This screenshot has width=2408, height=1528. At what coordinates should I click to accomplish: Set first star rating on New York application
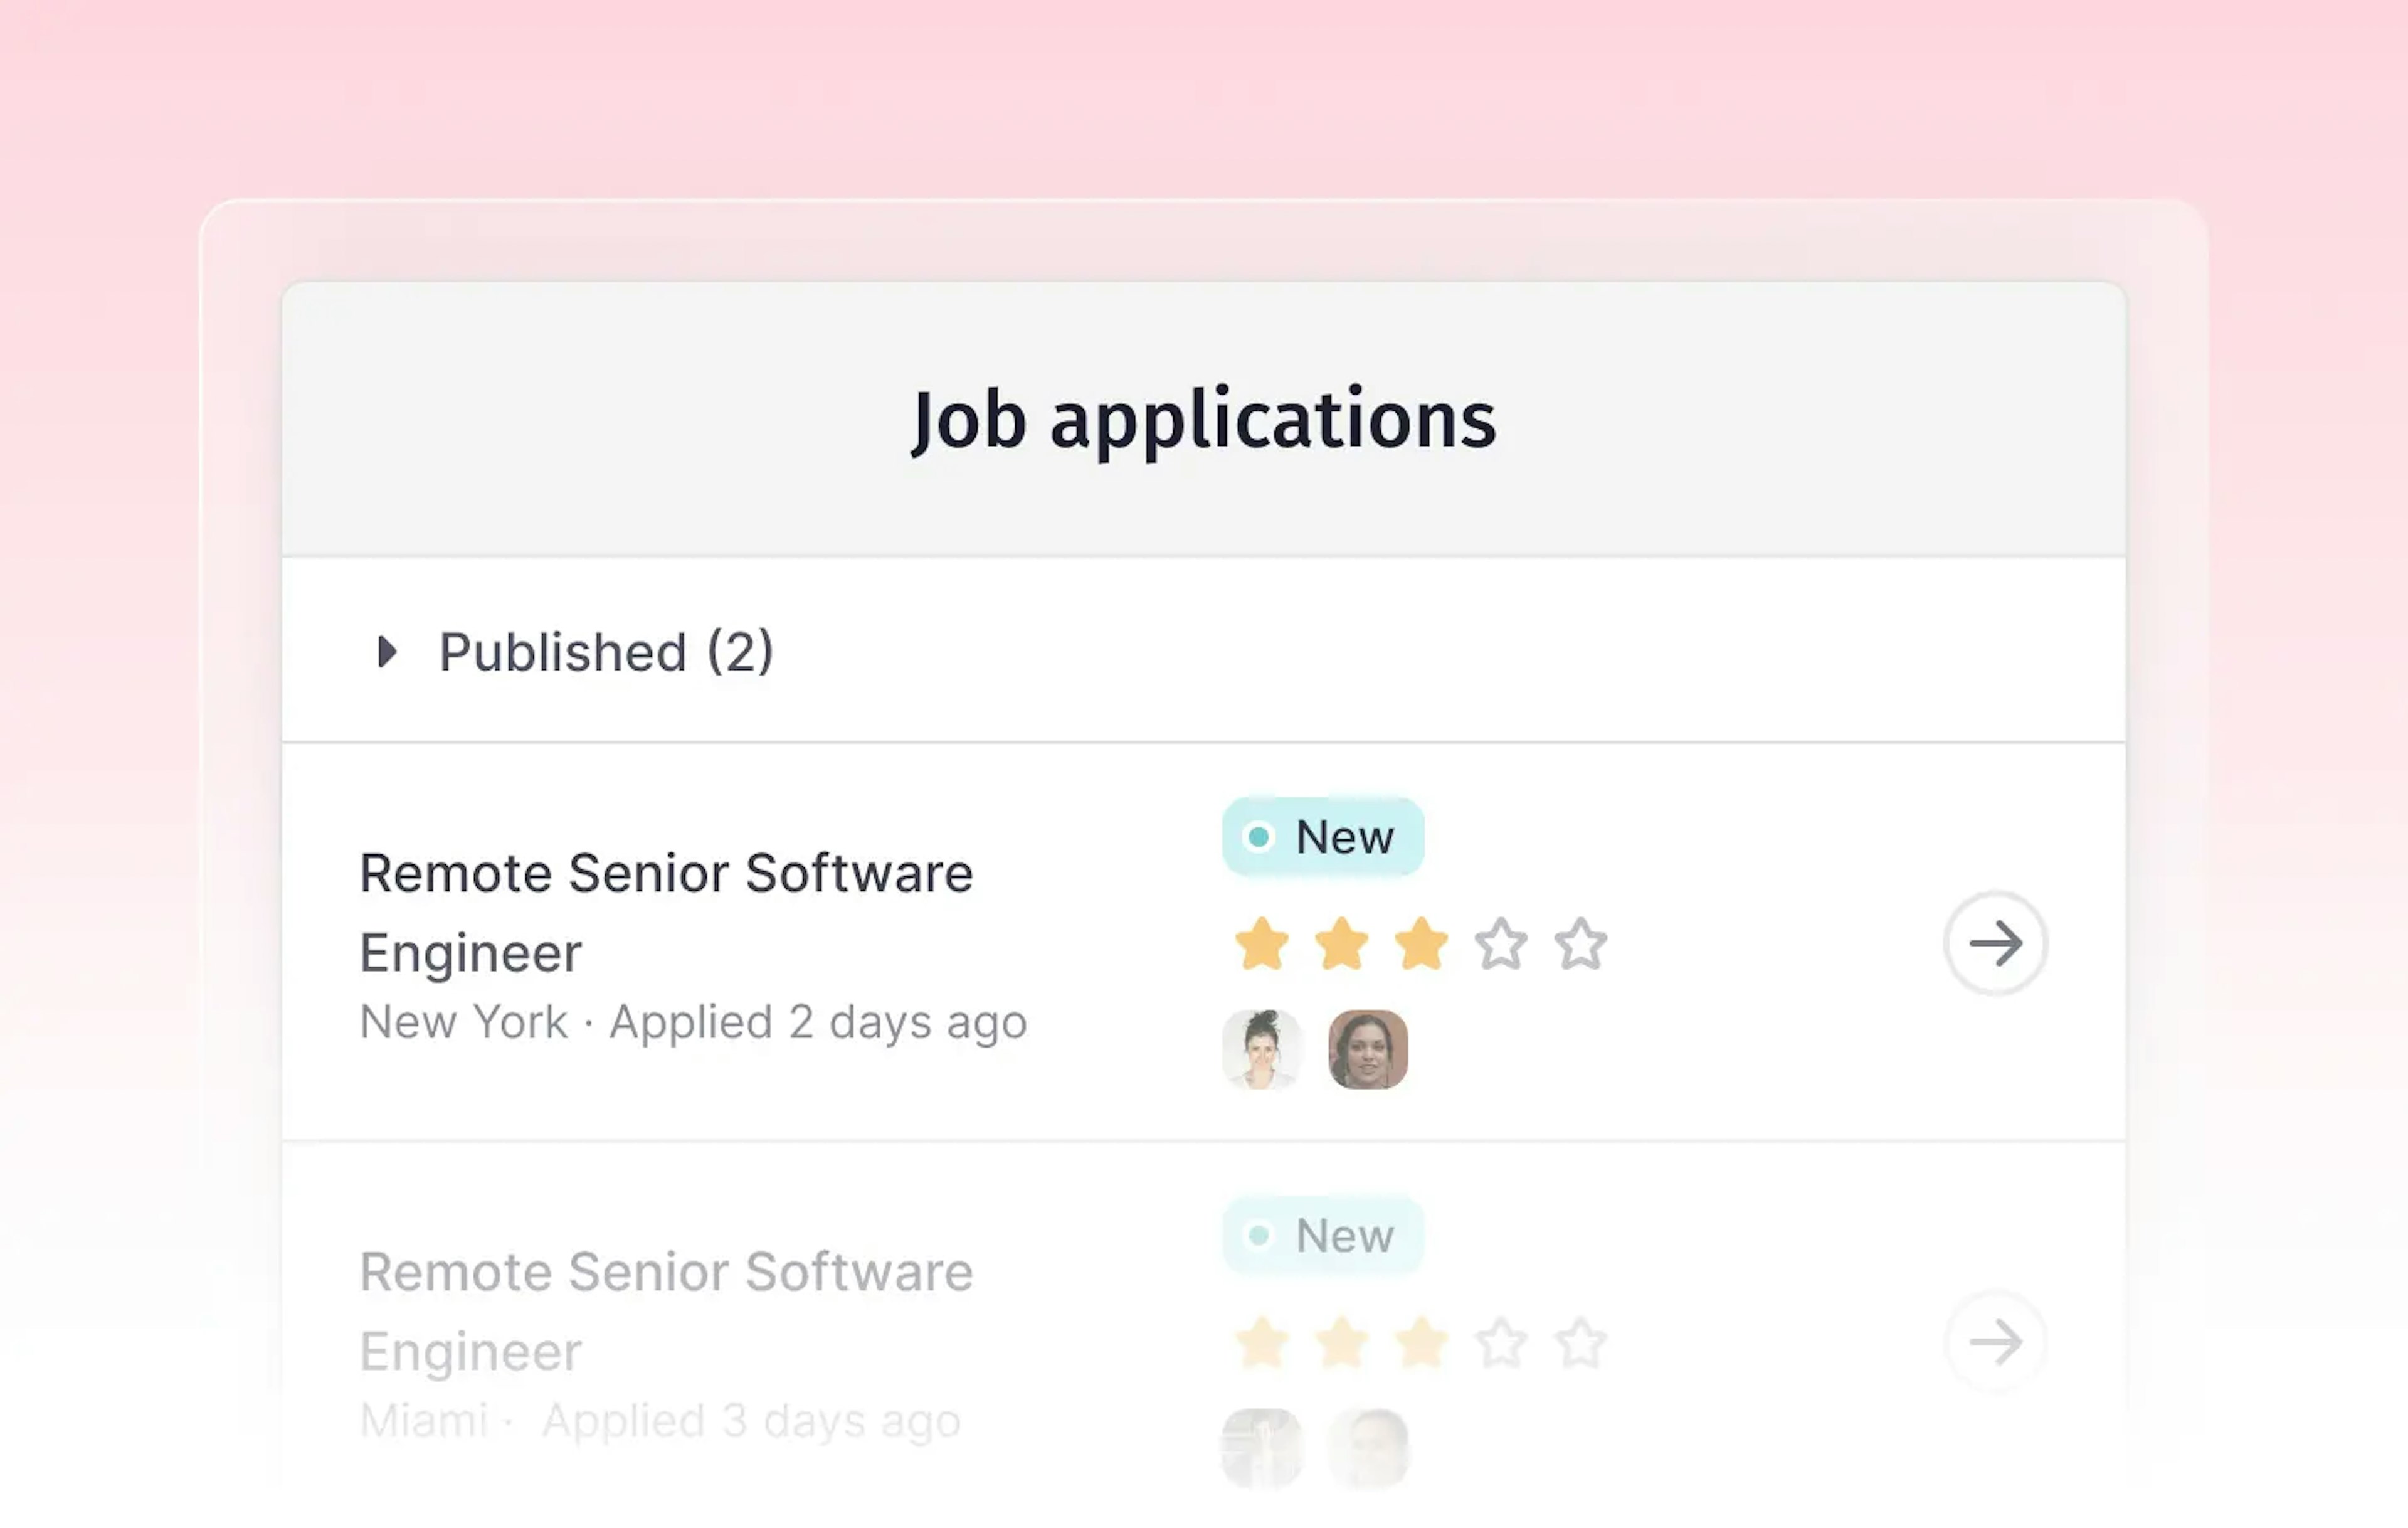pos(1261,944)
